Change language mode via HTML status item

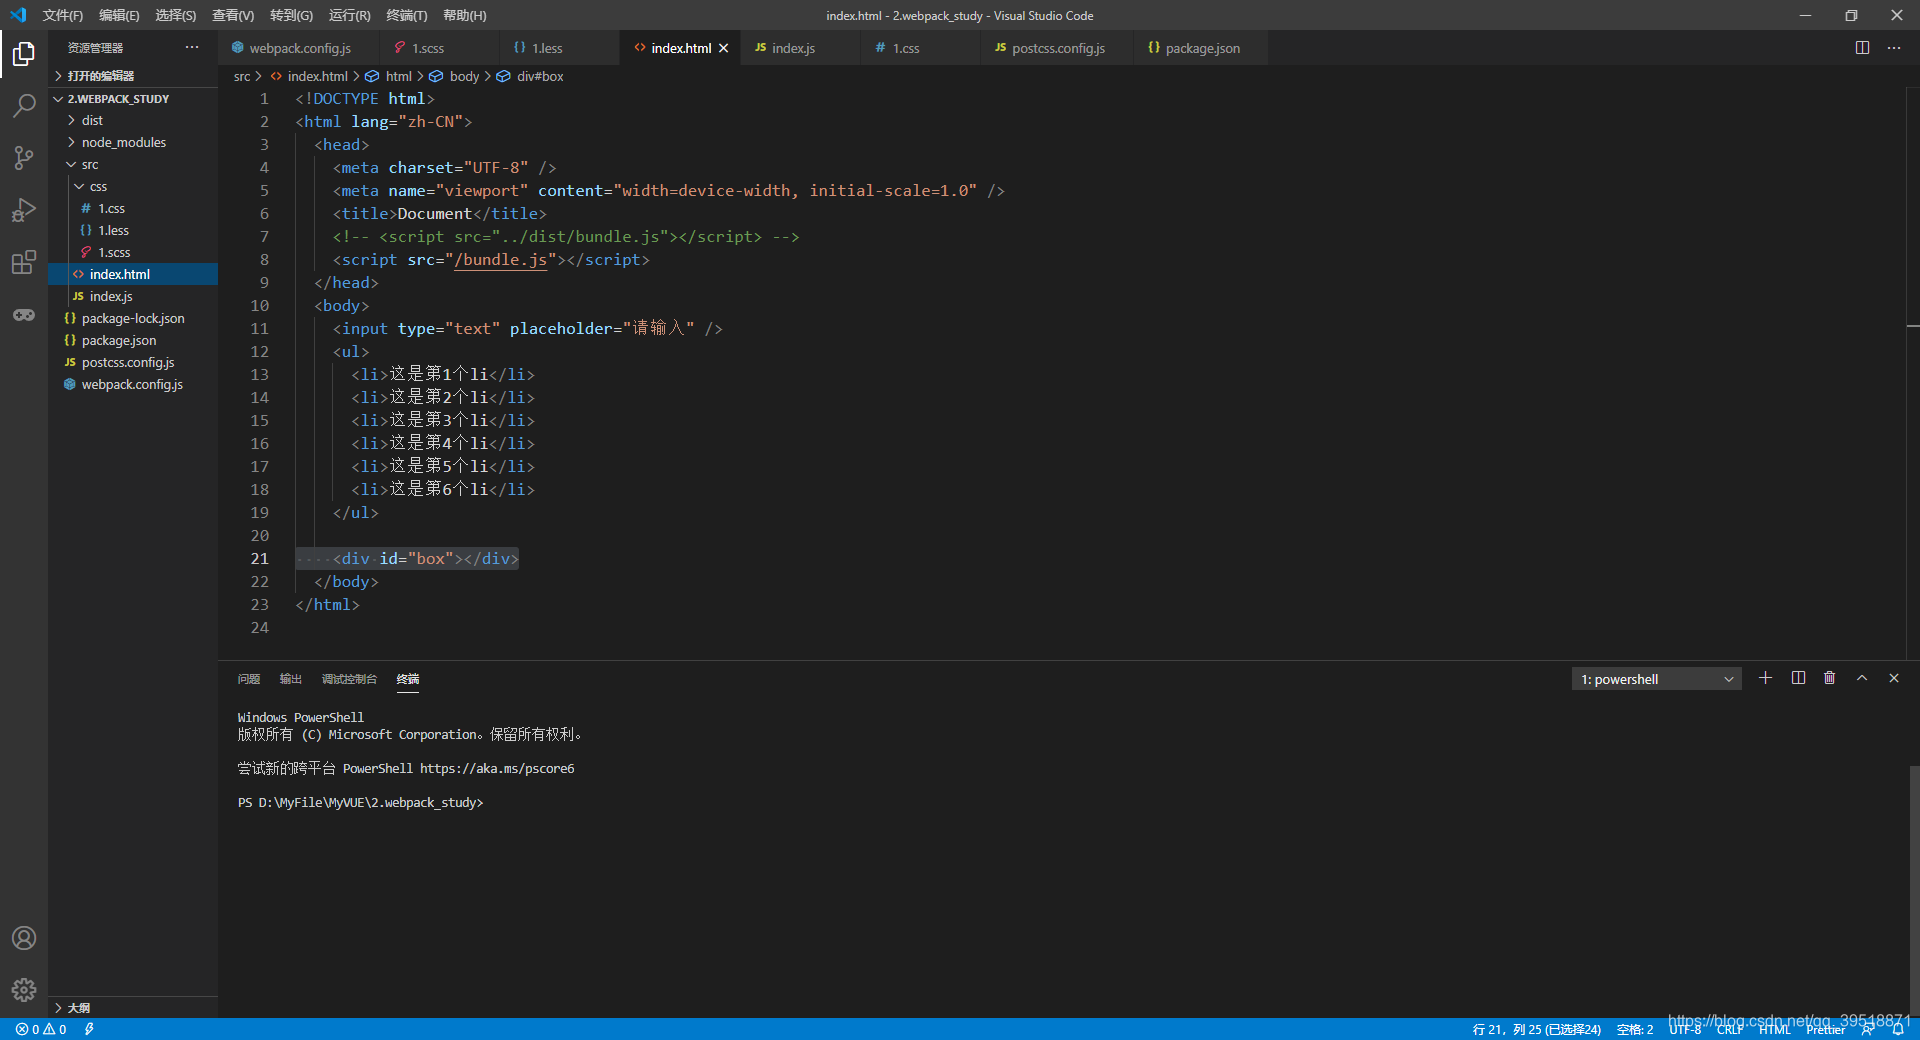(x=1774, y=1029)
